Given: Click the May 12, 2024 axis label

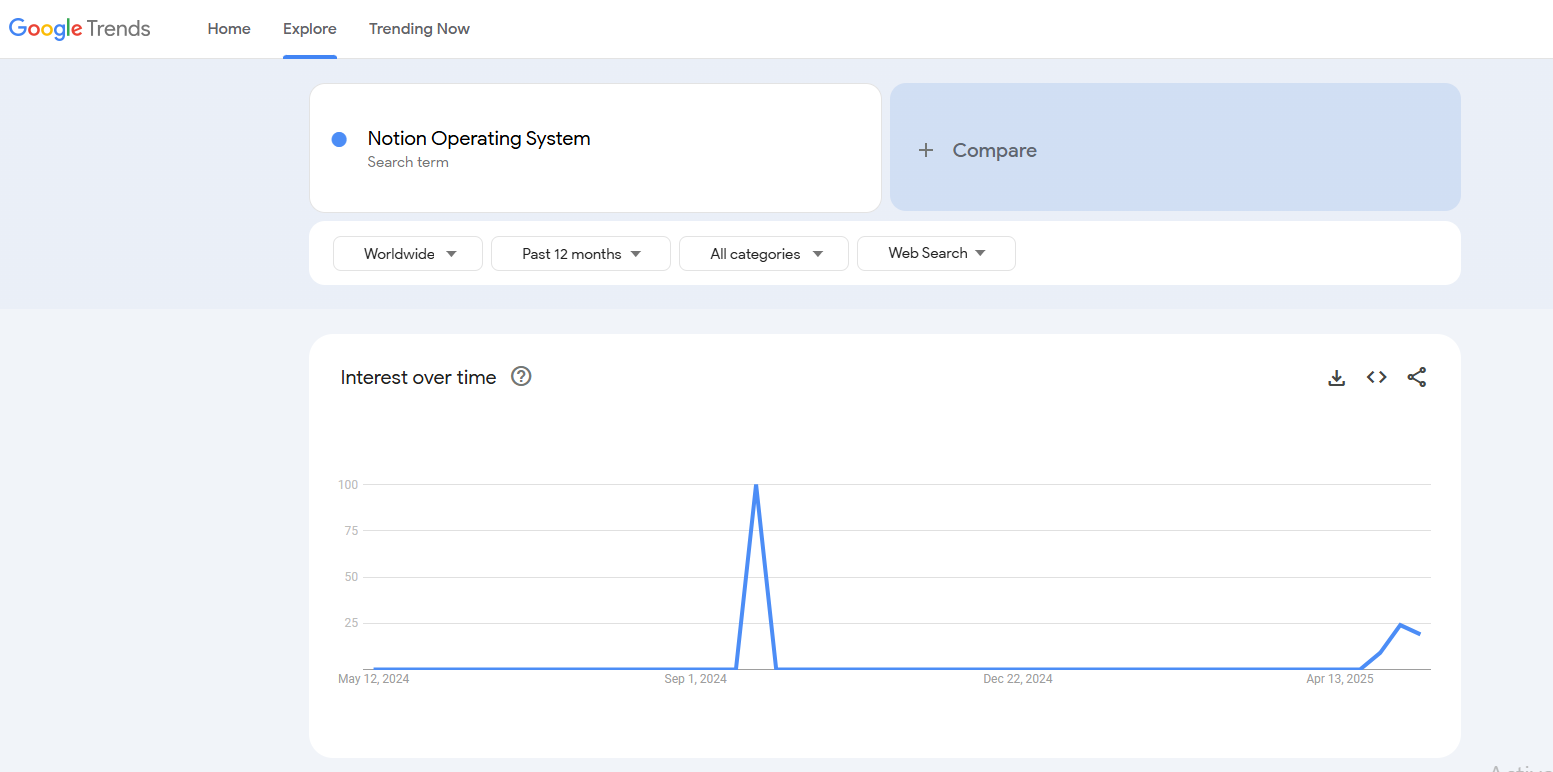Looking at the screenshot, I should point(374,679).
